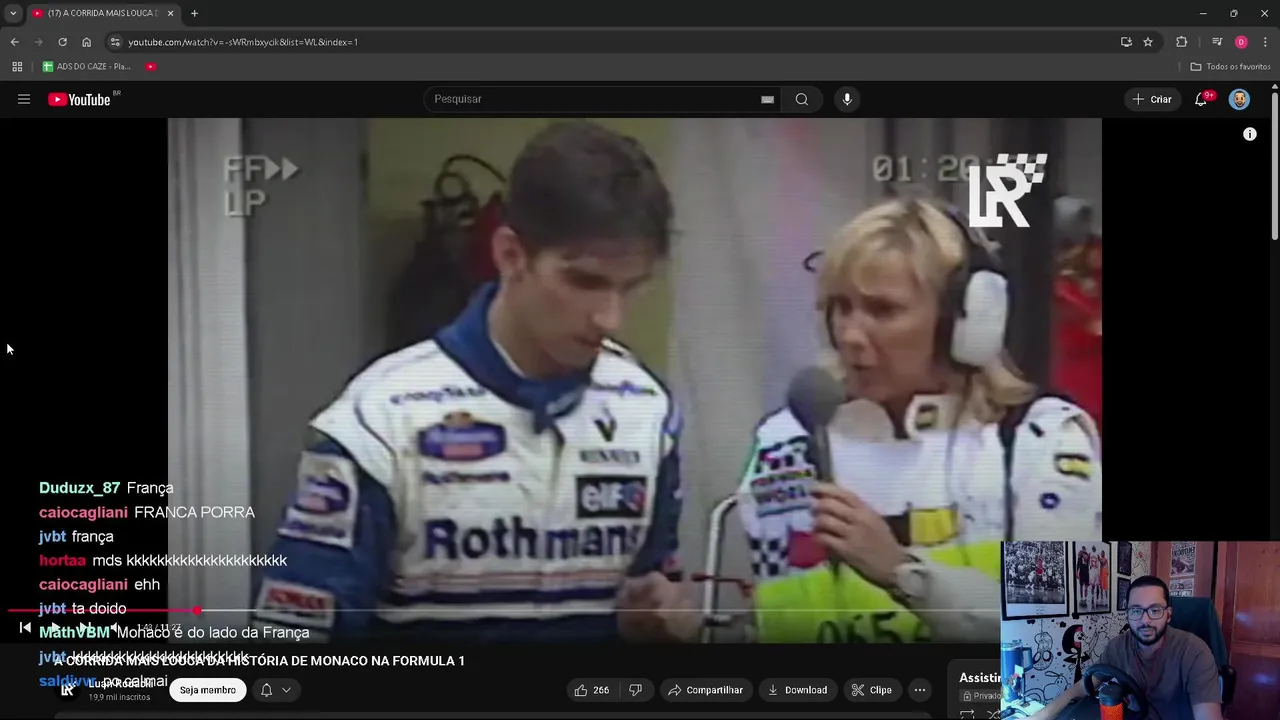Click Seja membro join button
The image size is (1280, 720).
(x=208, y=690)
